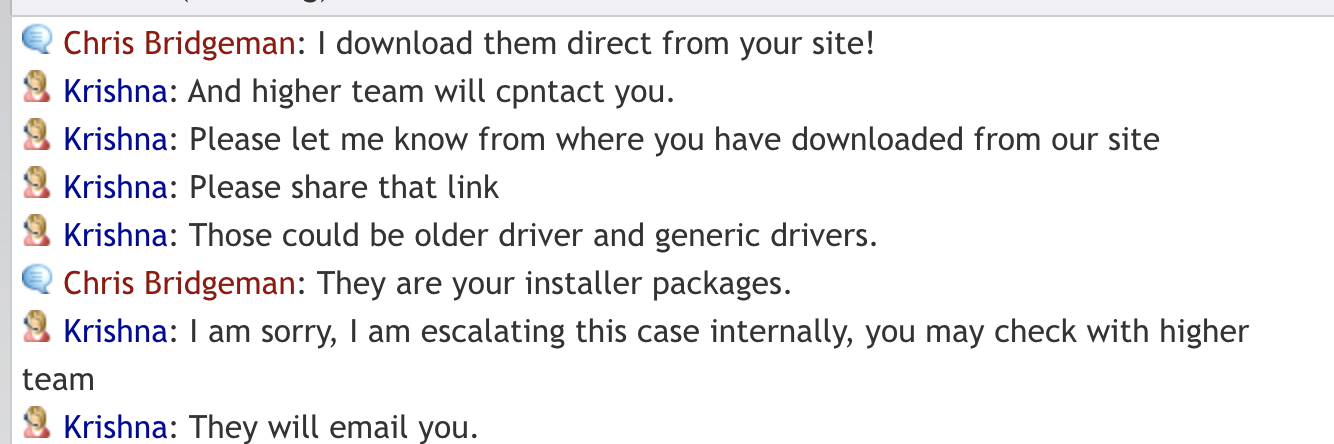Select agent avatar next to "Please let me know" message
This screenshot has height=444, width=1334.
(36, 137)
